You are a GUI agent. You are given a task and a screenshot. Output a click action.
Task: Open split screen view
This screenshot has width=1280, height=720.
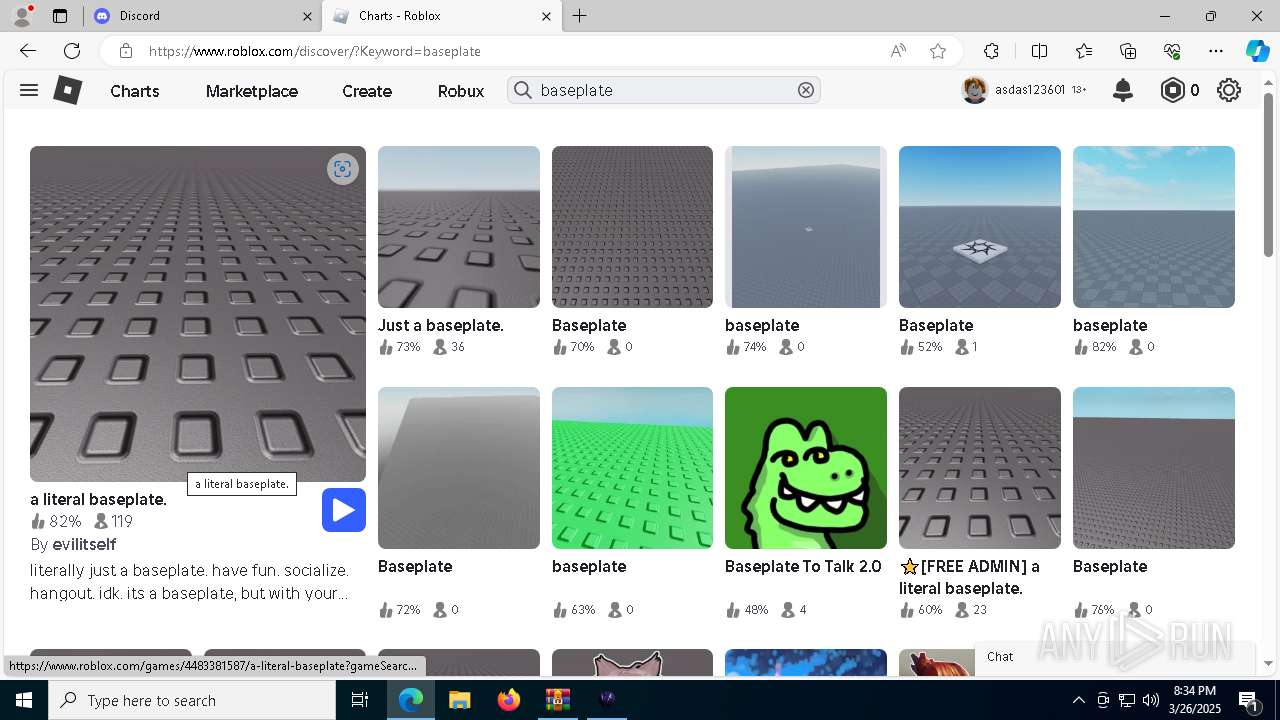coord(1039,51)
